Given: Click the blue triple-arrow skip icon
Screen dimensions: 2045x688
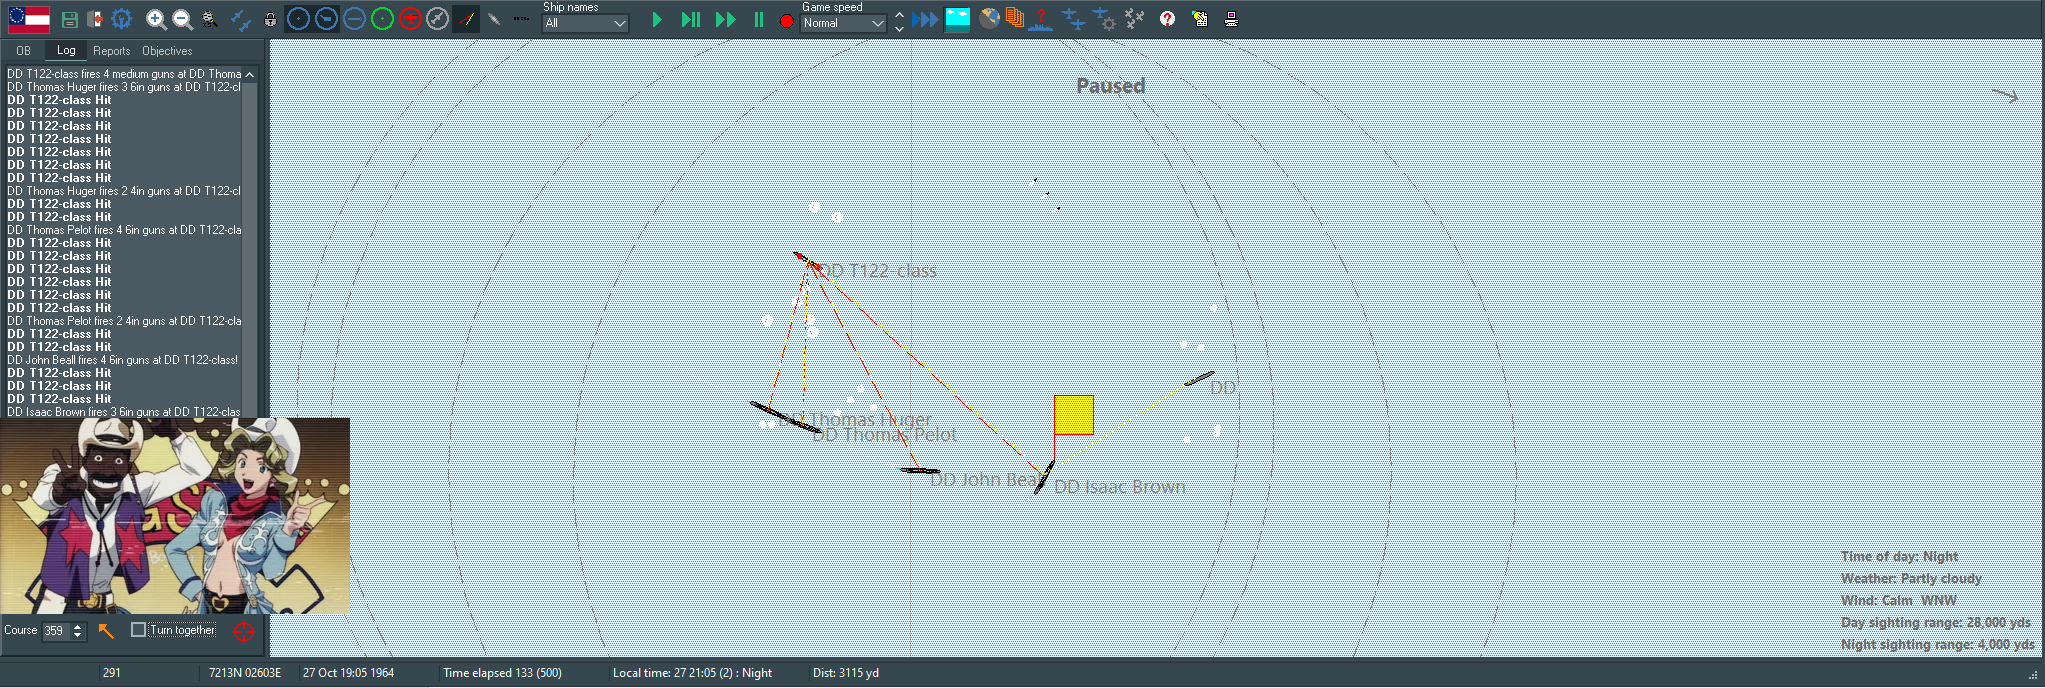Looking at the screenshot, I should pos(926,19).
